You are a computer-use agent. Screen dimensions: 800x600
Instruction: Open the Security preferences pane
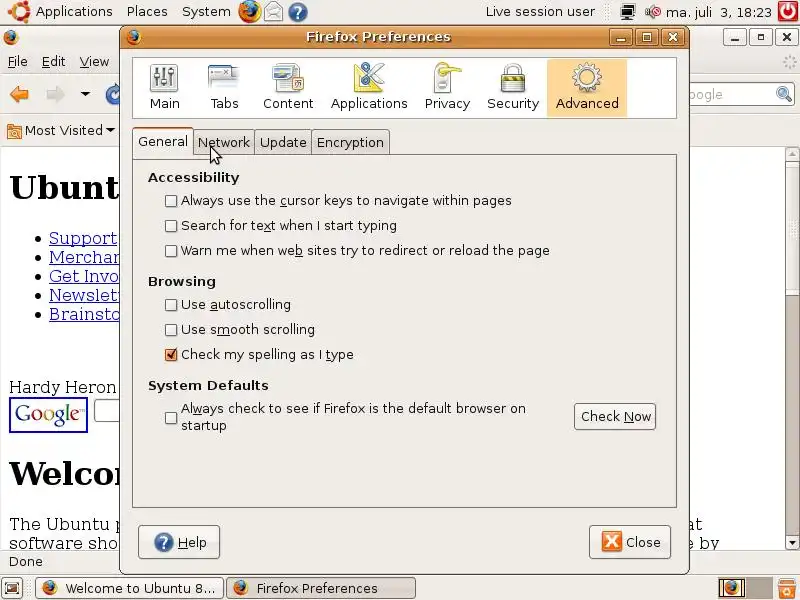513,88
